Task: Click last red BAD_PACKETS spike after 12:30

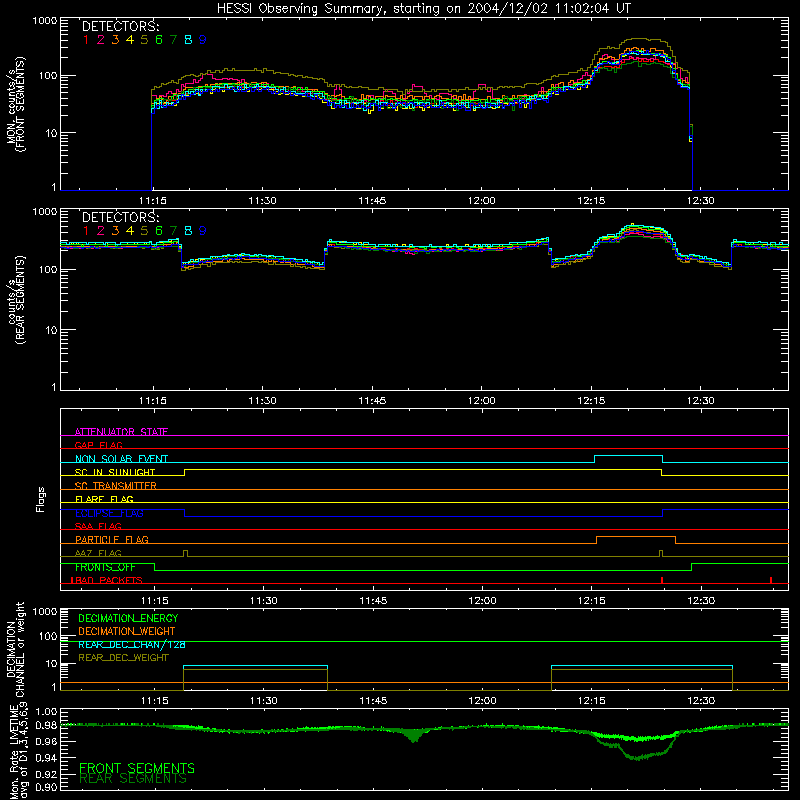Action: pos(771,580)
